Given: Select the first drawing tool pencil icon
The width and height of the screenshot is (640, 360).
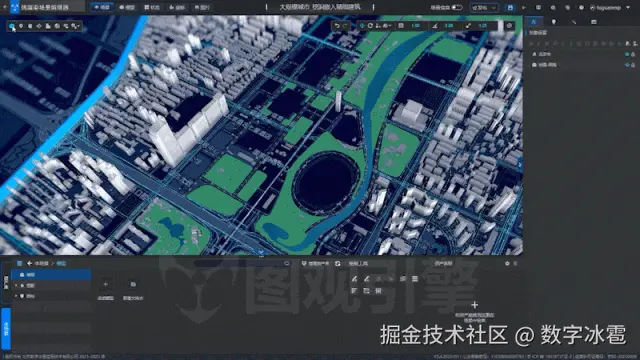Looking at the screenshot, I should (354, 279).
